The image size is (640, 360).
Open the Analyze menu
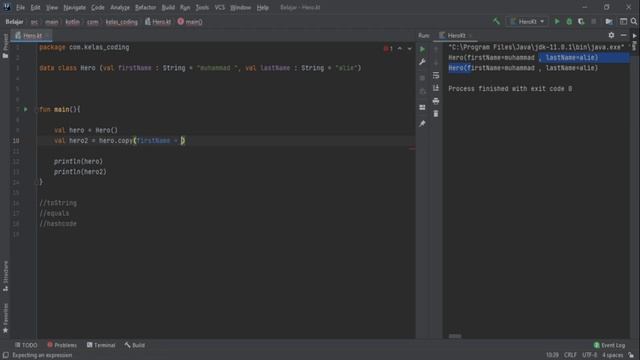pyautogui.click(x=120, y=7)
